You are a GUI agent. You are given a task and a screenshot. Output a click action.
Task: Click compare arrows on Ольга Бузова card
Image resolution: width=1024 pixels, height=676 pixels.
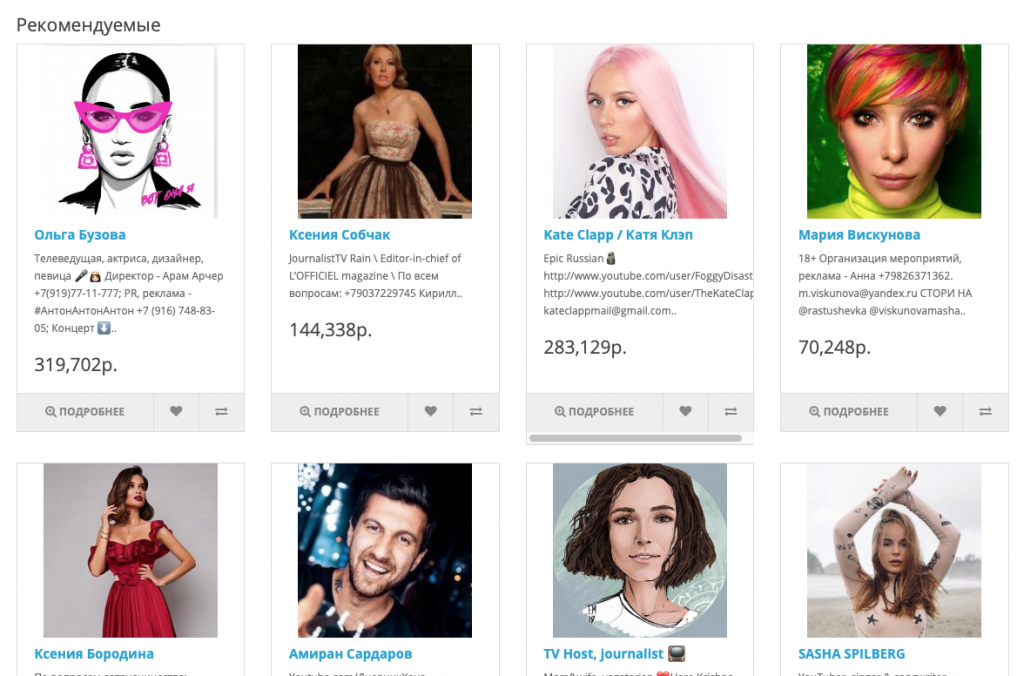tap(222, 411)
